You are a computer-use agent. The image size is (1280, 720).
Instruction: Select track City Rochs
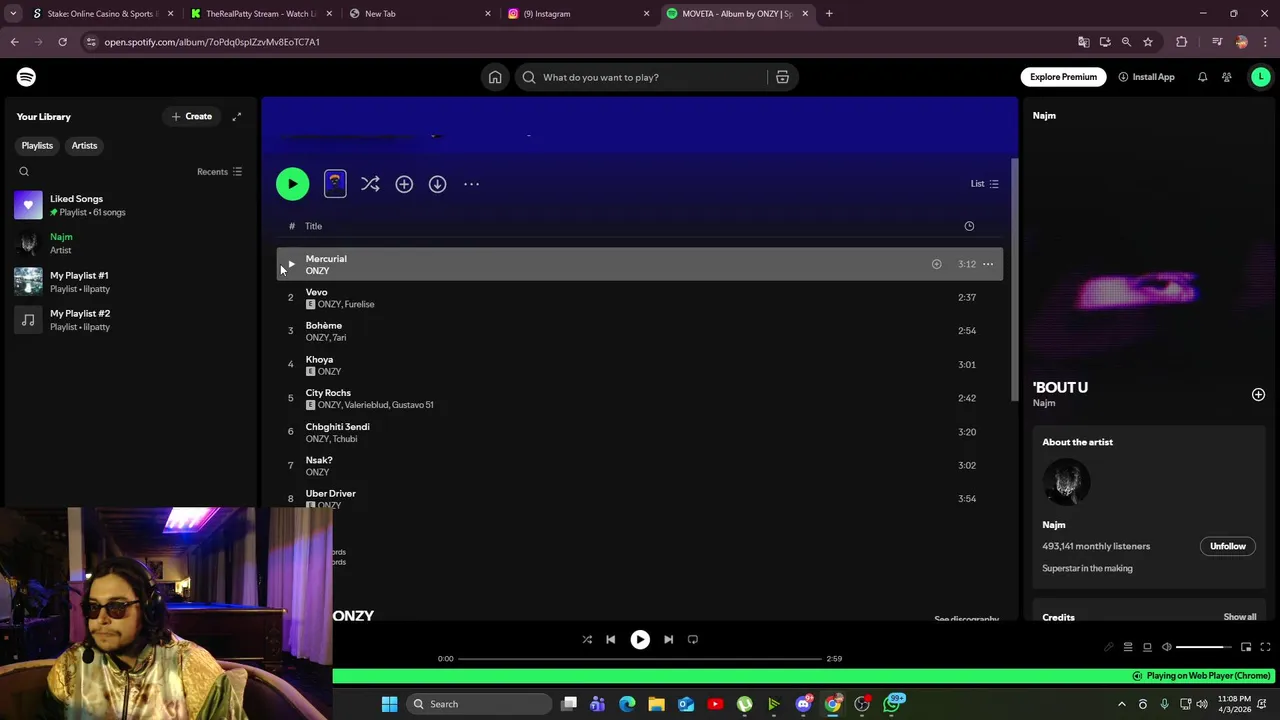(x=640, y=398)
